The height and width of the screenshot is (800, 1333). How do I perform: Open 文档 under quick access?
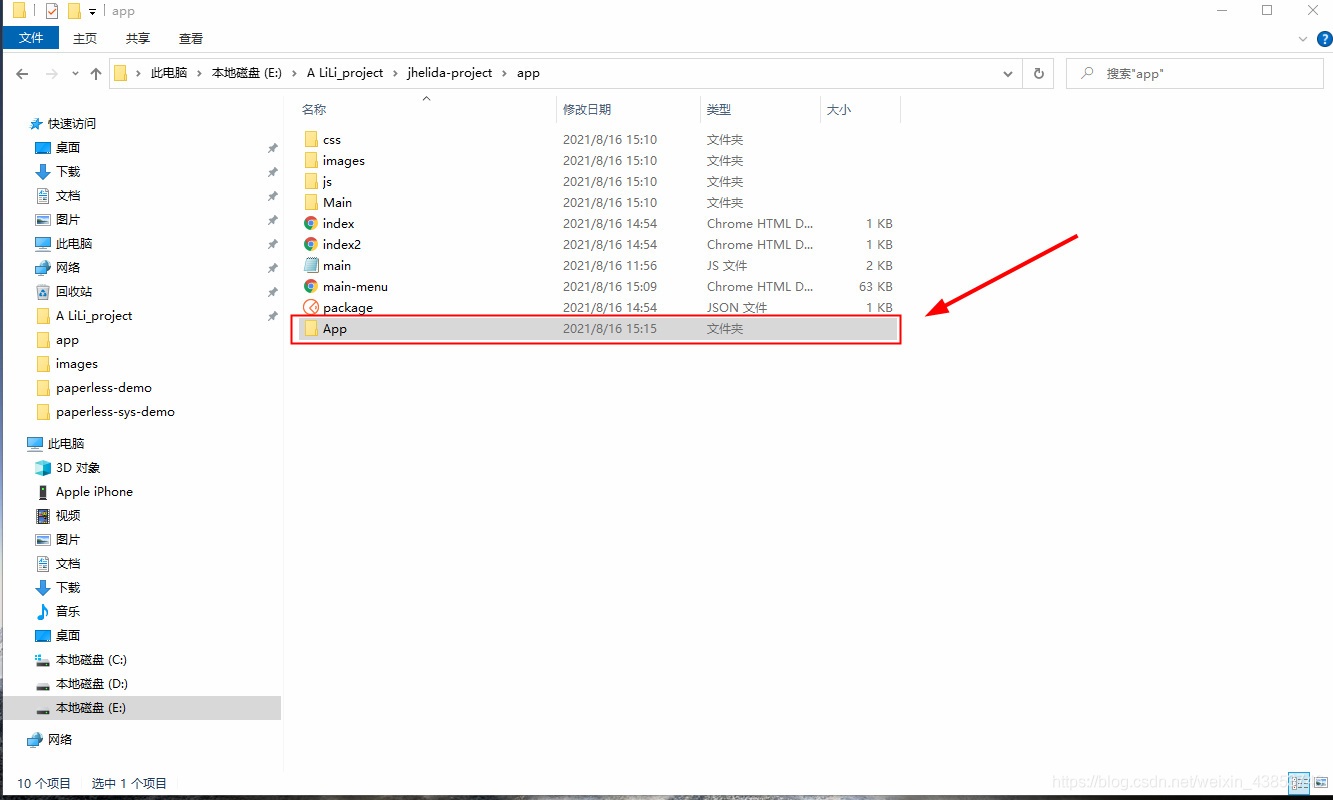(68, 195)
